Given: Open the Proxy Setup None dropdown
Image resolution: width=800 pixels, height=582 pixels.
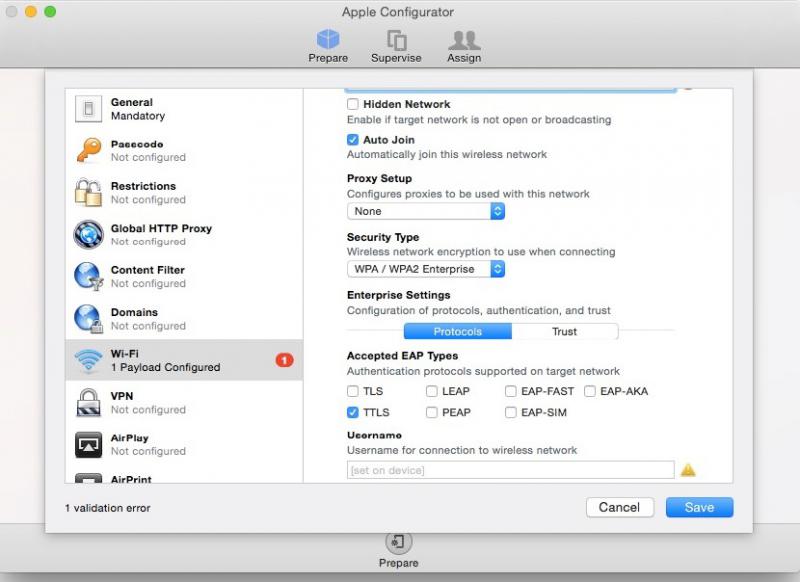Looking at the screenshot, I should [426, 211].
